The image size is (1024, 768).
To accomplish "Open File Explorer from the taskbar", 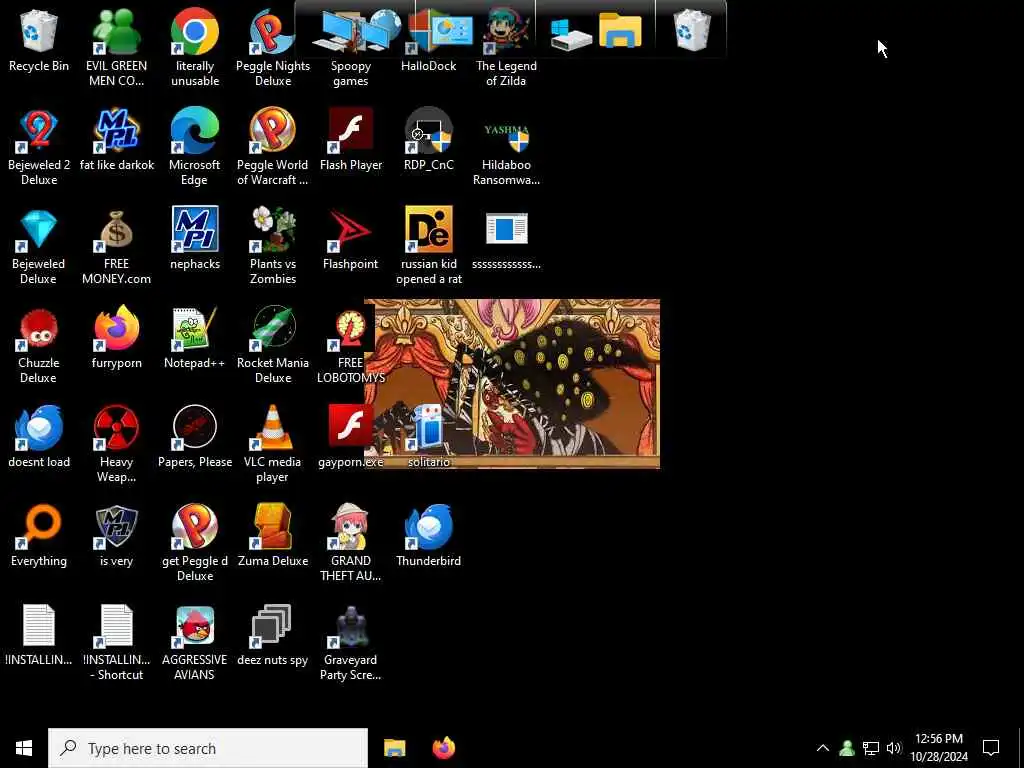I will (394, 748).
